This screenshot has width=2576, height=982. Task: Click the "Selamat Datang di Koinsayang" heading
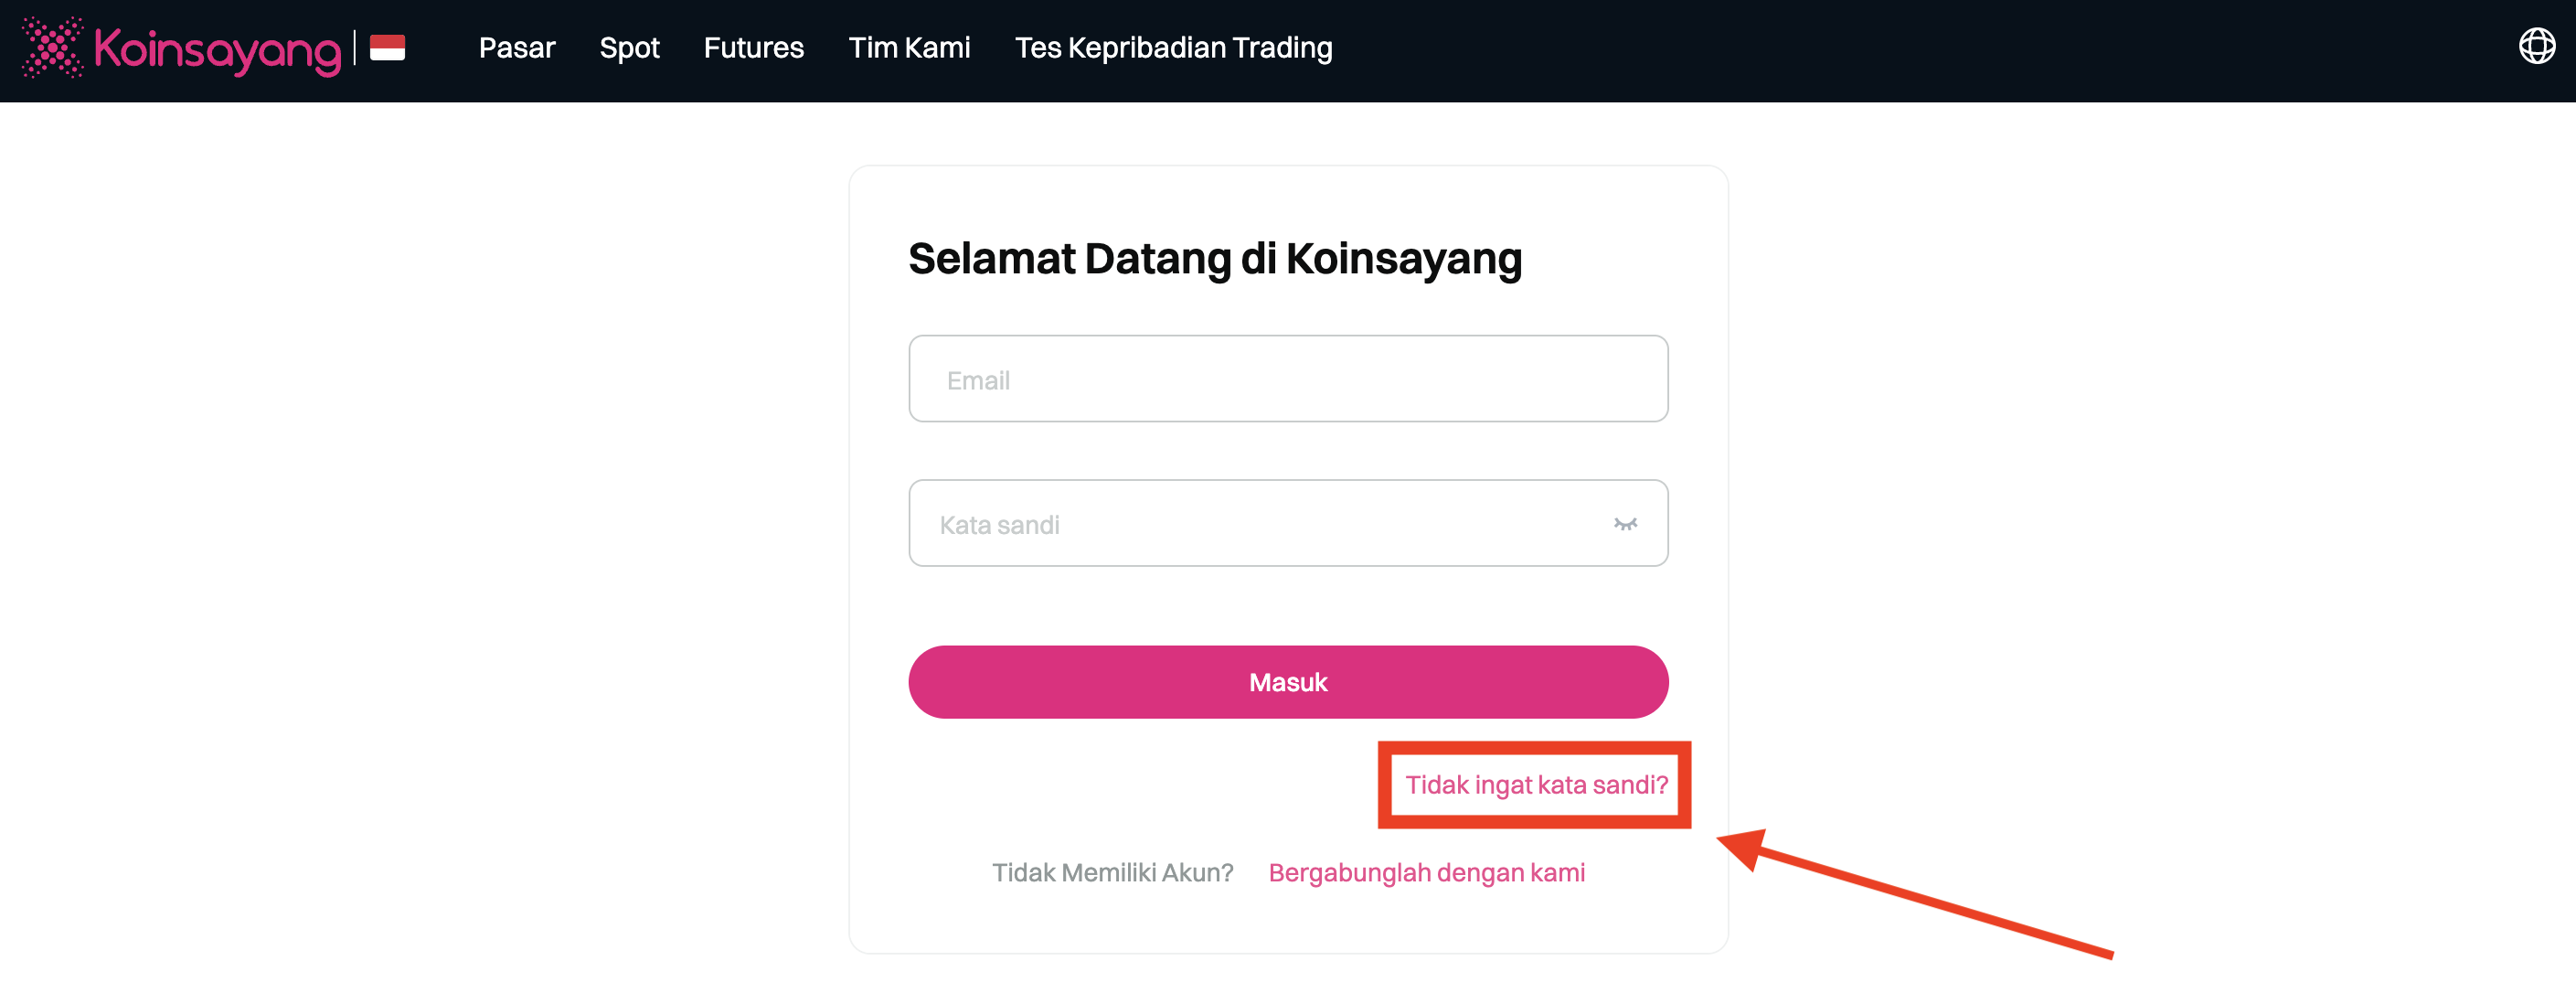point(1214,259)
